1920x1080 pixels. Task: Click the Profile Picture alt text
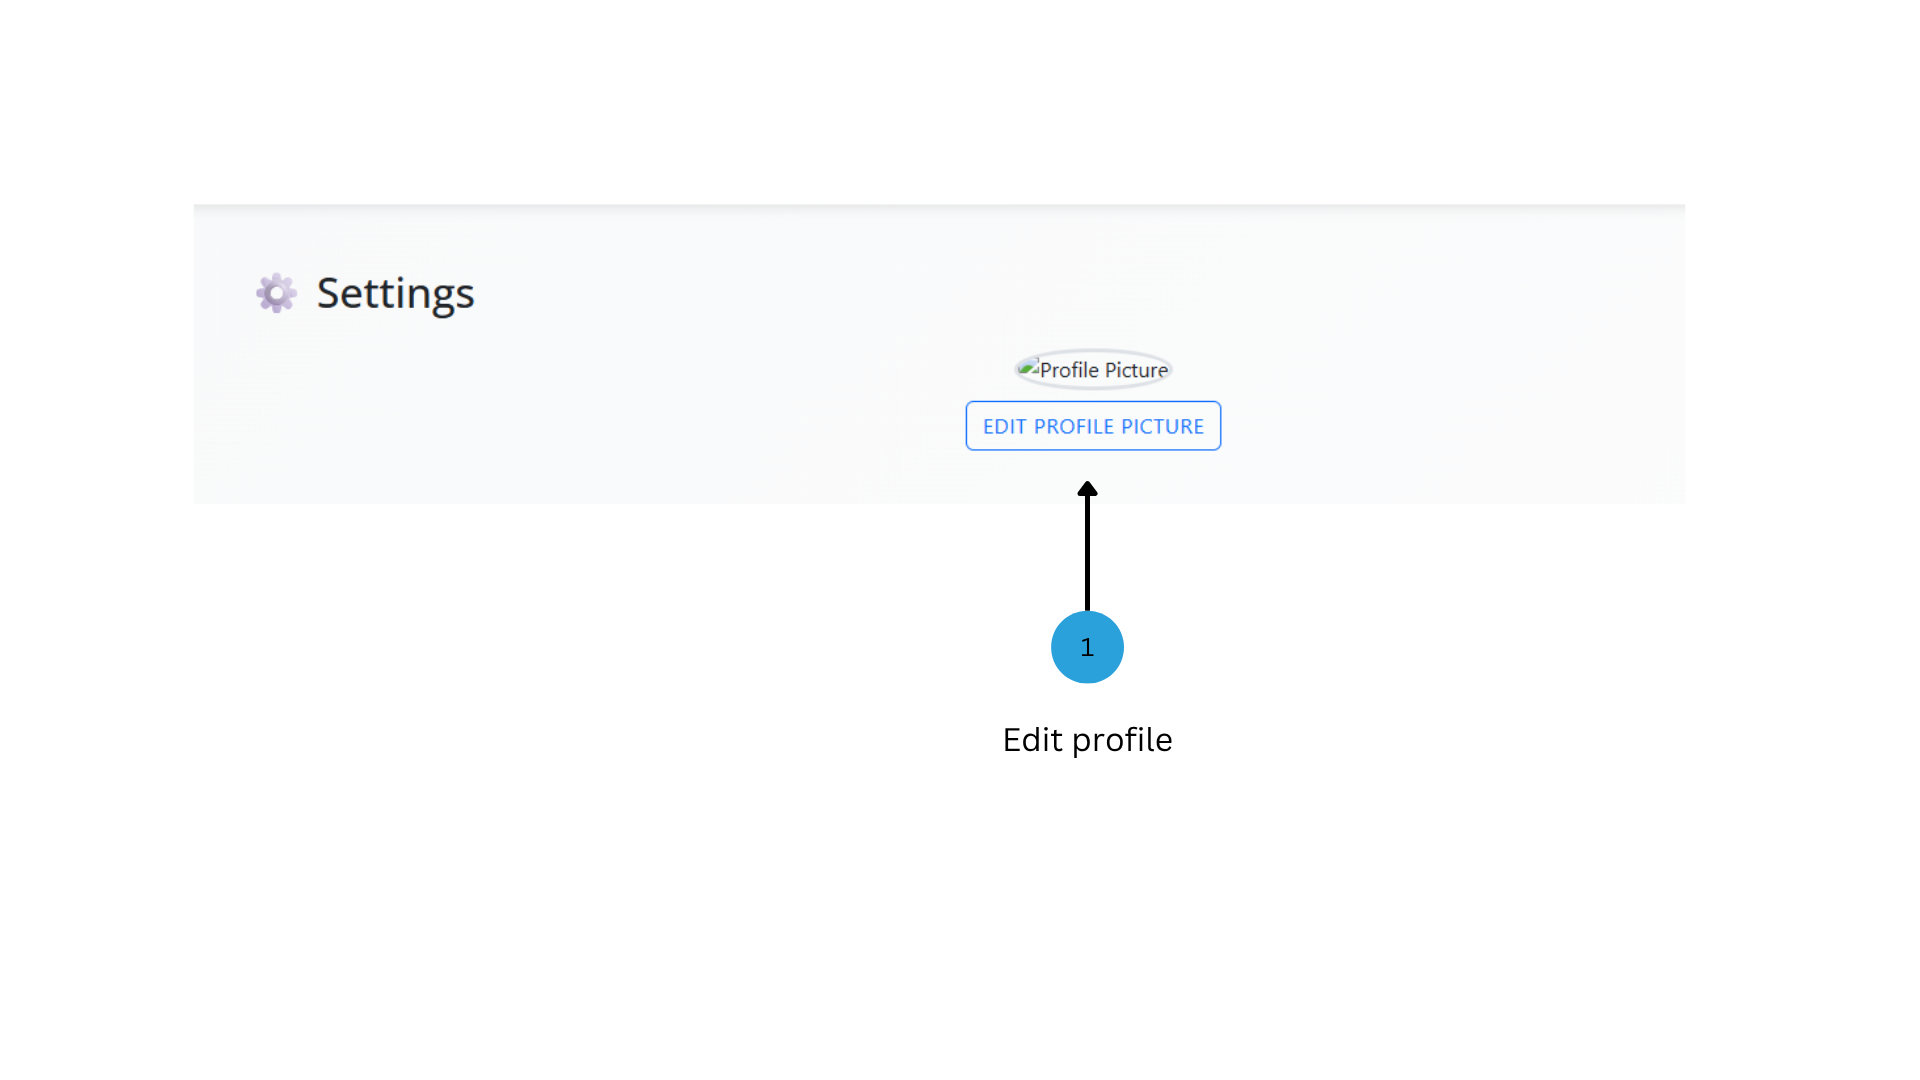(x=1104, y=370)
